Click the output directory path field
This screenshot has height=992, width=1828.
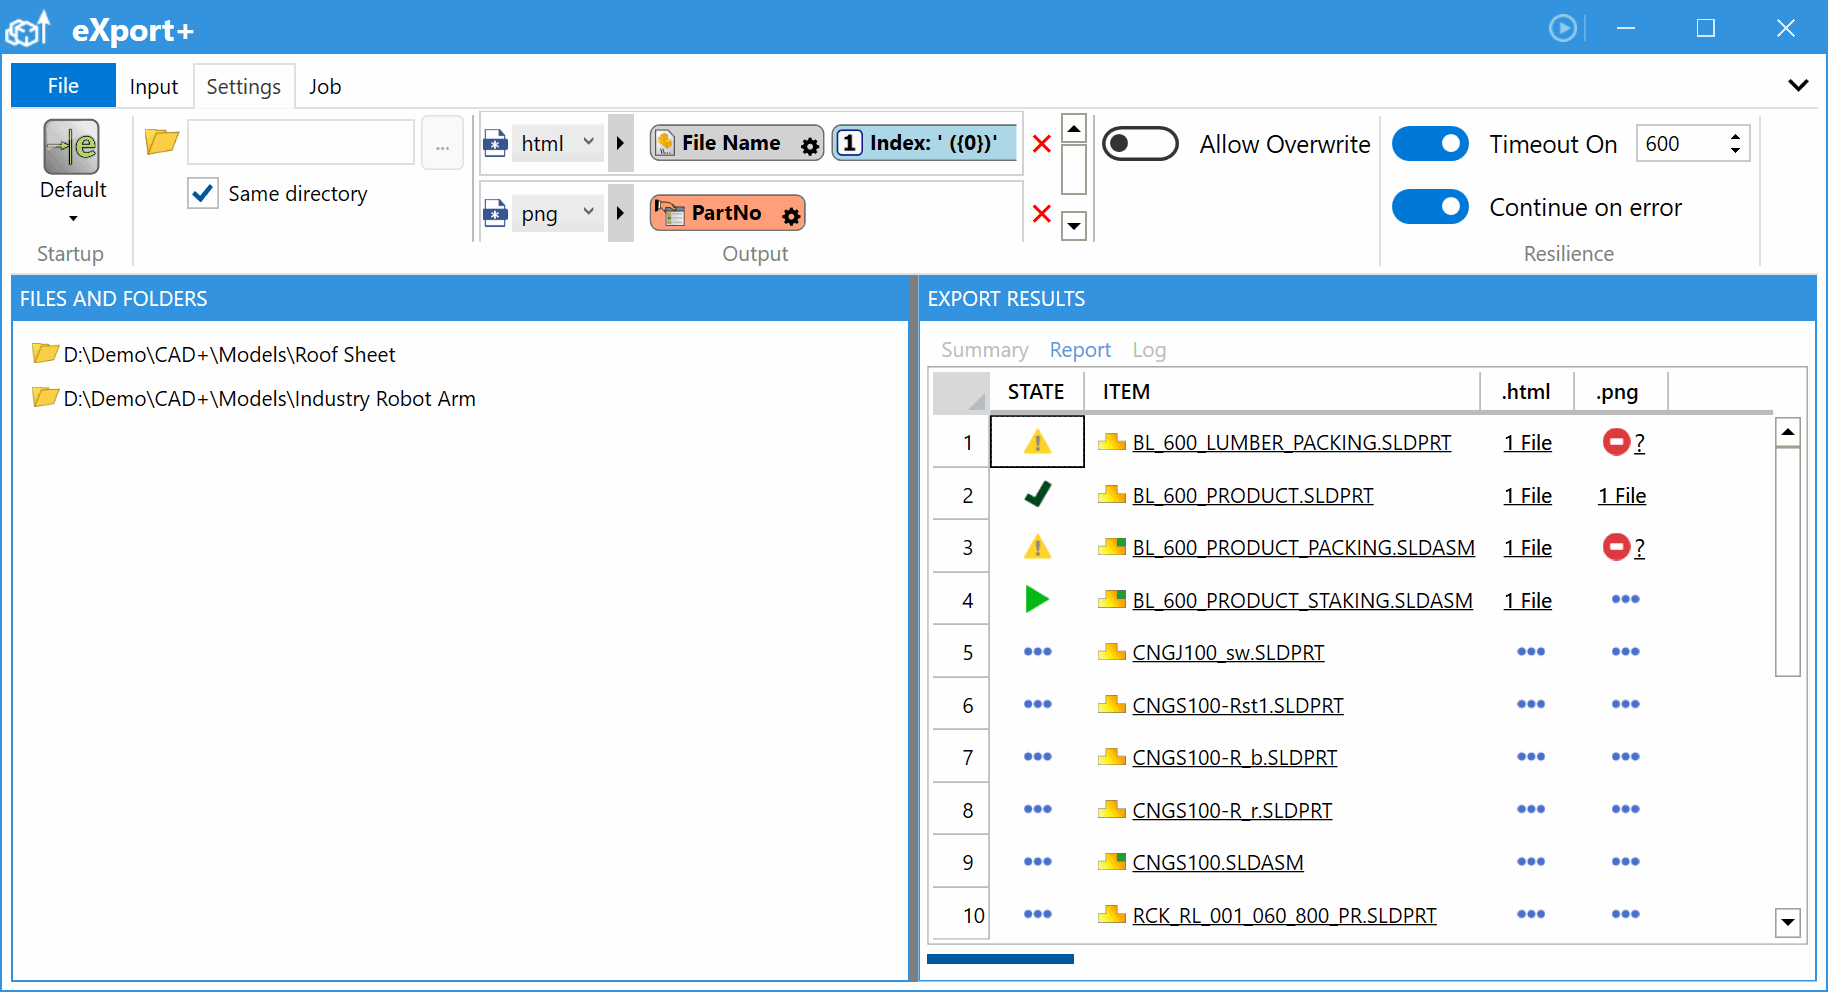point(301,143)
